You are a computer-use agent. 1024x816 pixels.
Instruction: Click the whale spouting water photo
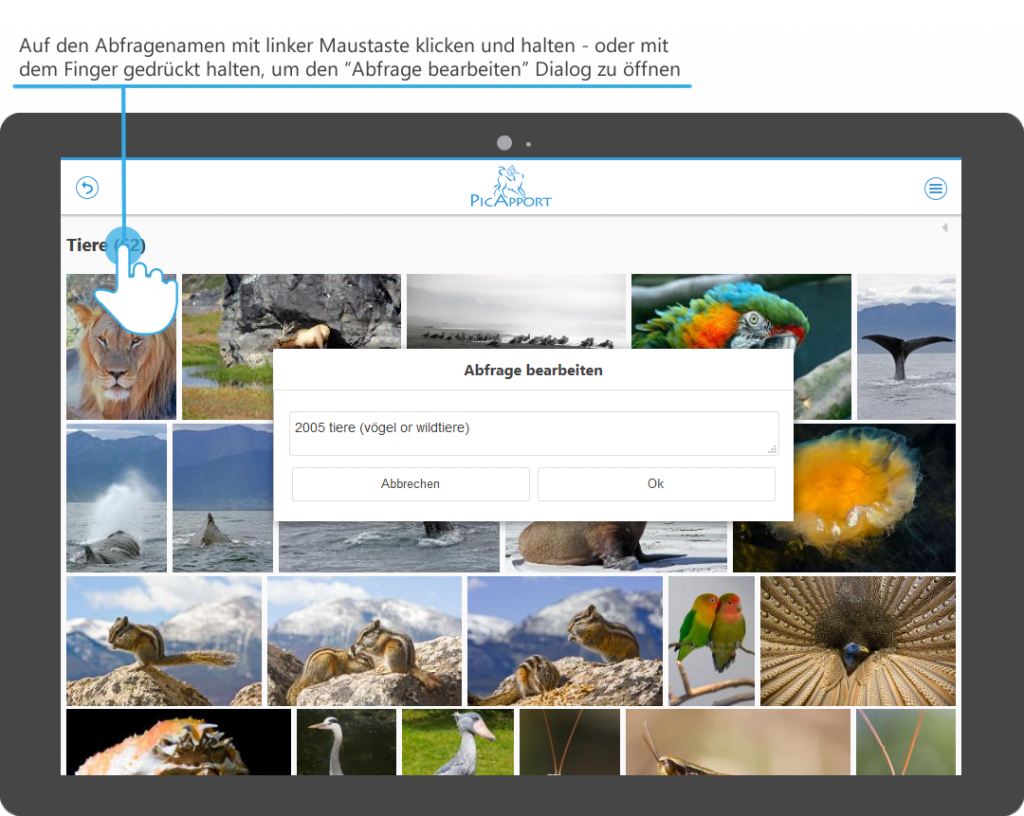[x=116, y=497]
